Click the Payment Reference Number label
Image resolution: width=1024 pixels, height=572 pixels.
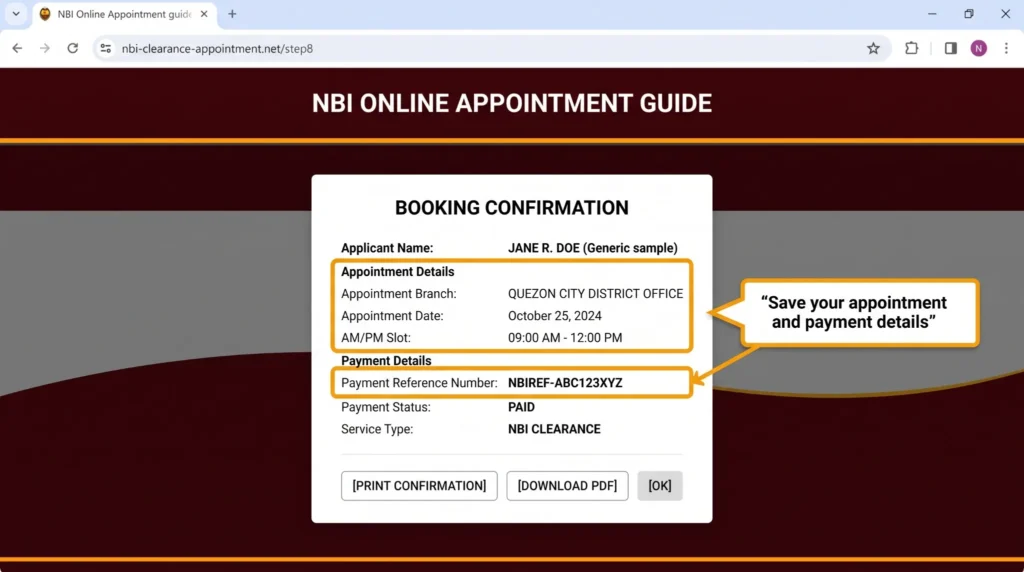click(x=419, y=383)
